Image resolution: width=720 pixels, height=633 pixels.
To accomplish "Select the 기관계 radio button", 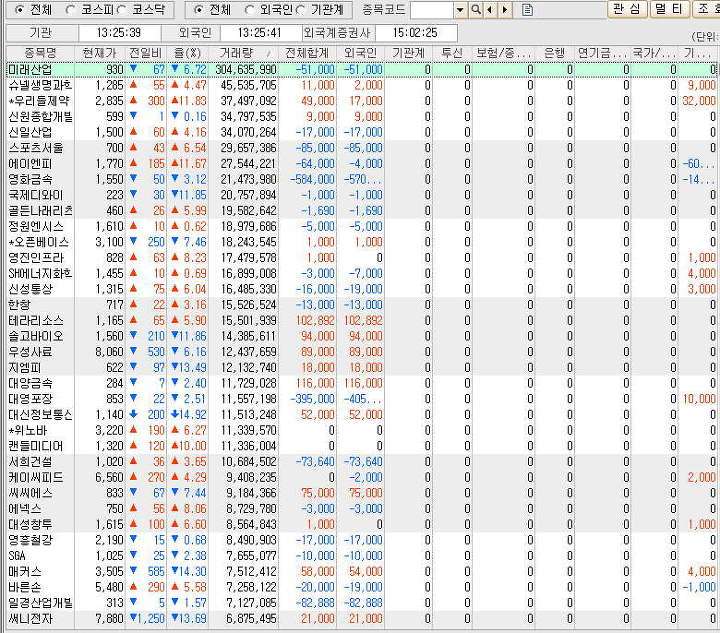I will [300, 10].
